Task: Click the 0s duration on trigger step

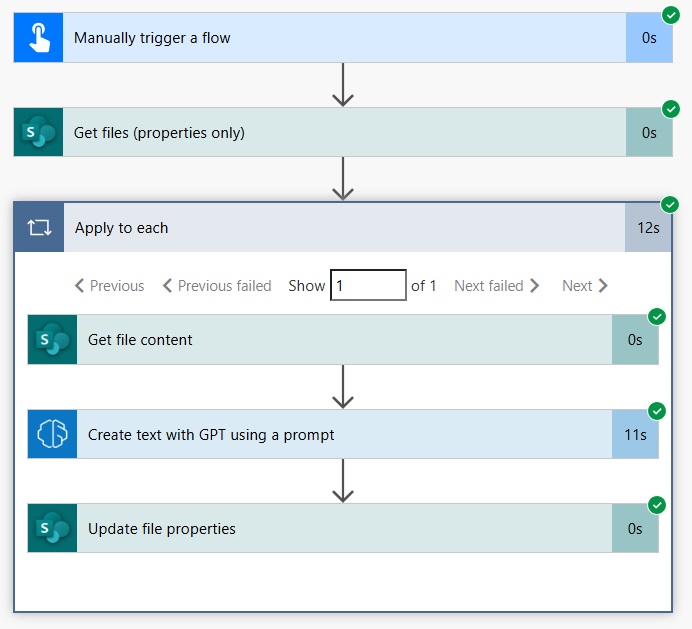Action: pos(649,38)
